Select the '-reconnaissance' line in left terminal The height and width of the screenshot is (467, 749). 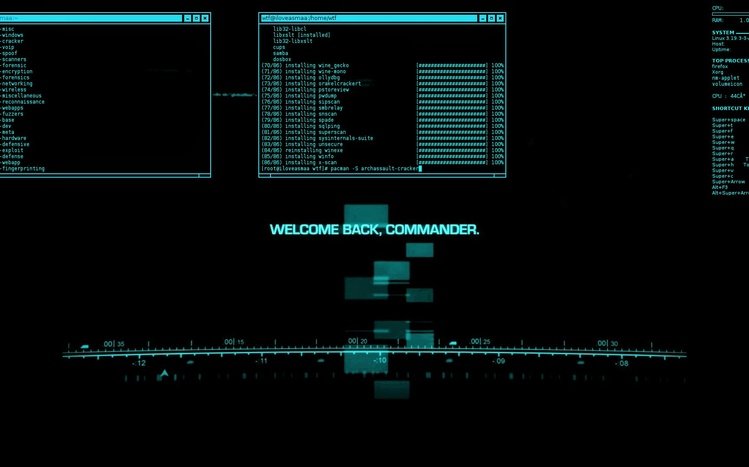(22, 102)
